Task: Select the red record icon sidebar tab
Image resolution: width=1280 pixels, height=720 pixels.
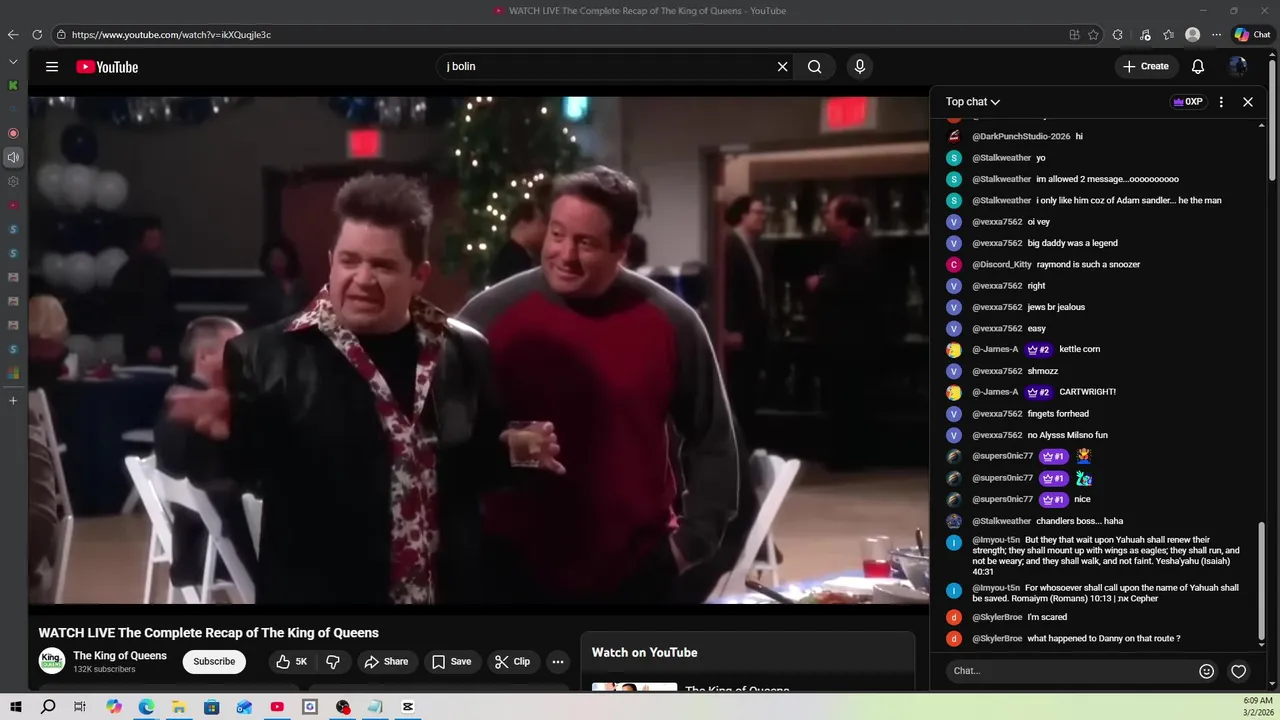Action: (13, 133)
